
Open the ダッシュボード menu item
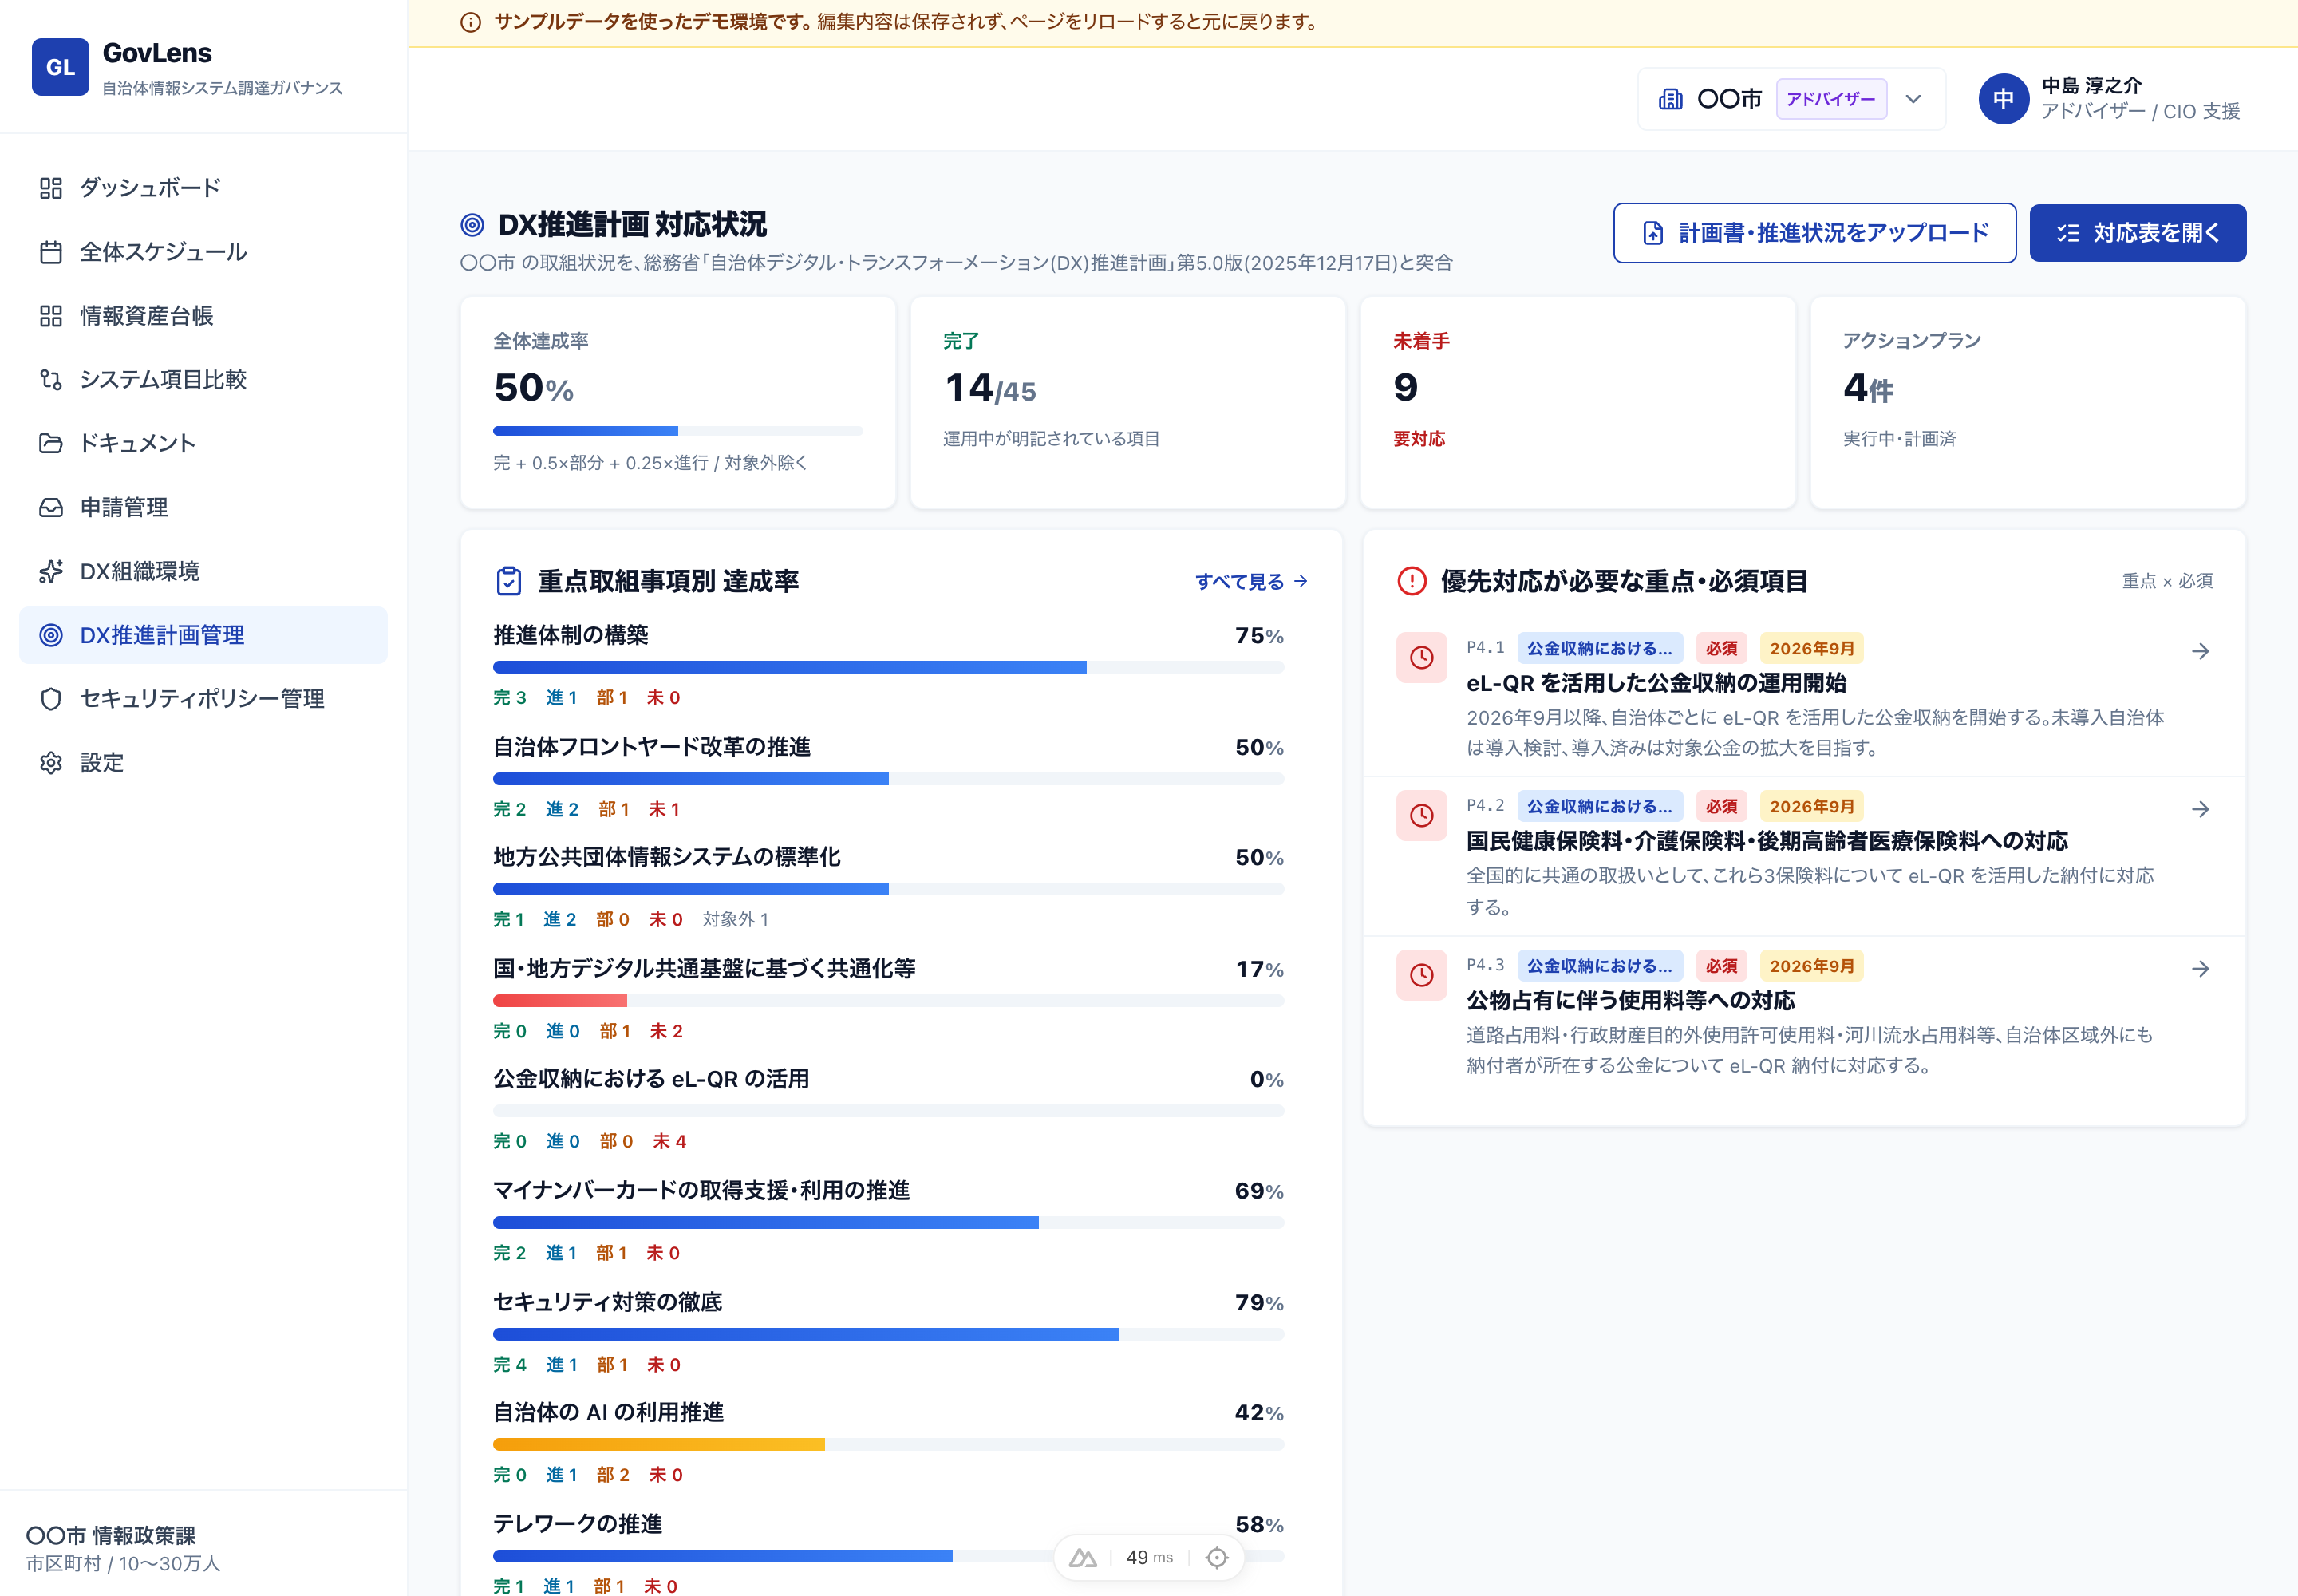tap(203, 188)
